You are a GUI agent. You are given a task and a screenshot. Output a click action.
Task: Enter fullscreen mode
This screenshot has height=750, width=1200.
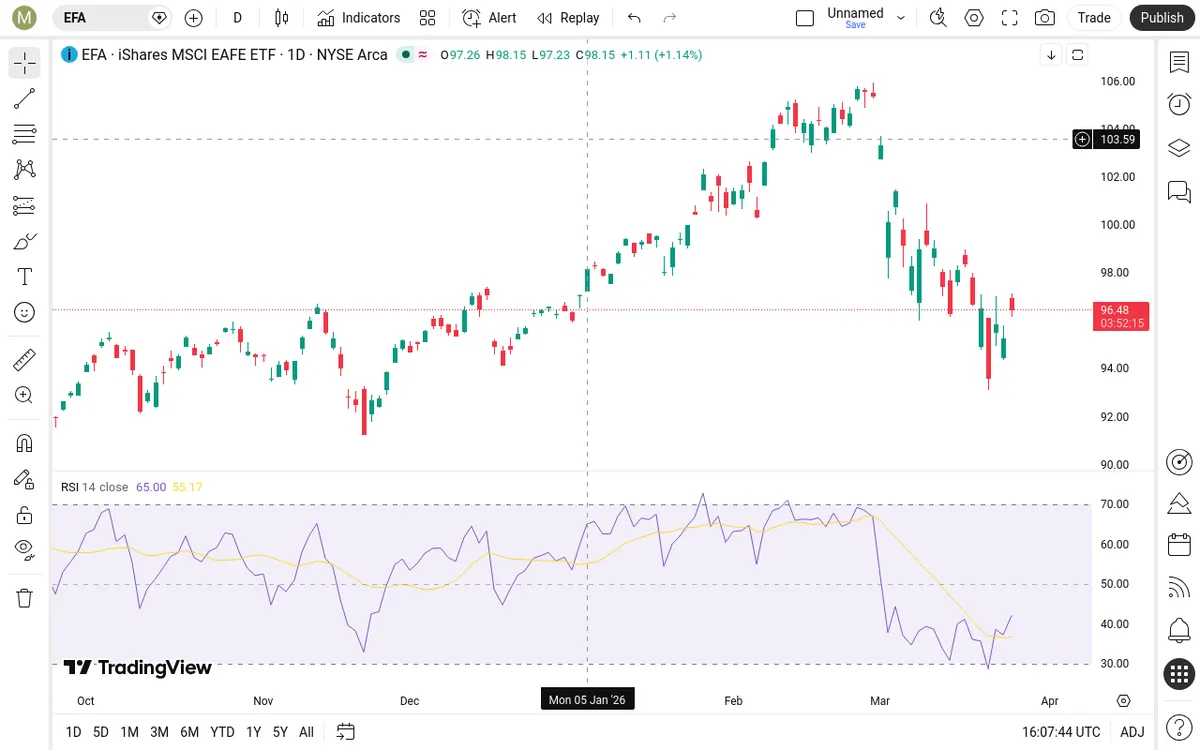(x=1010, y=18)
